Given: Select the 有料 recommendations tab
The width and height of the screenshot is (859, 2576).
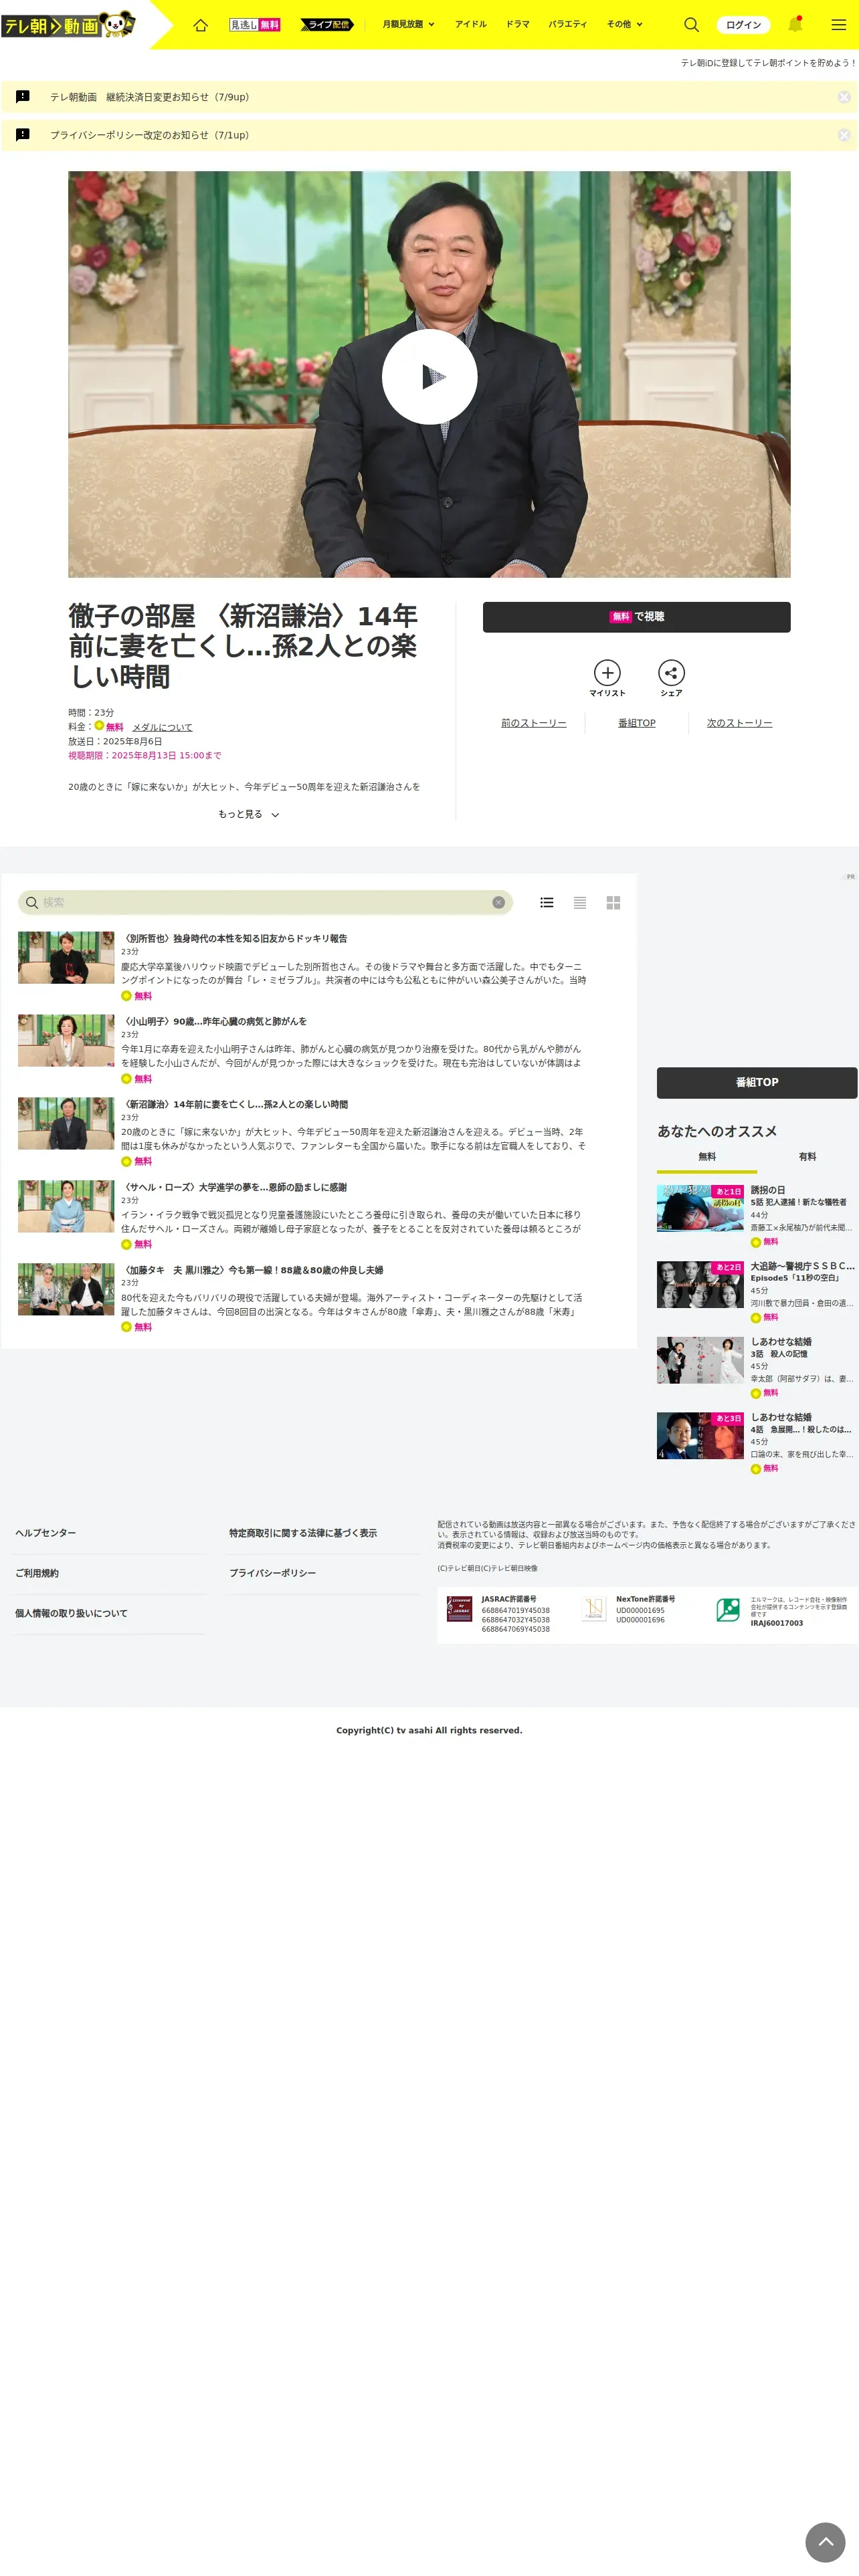Looking at the screenshot, I should (x=807, y=1157).
